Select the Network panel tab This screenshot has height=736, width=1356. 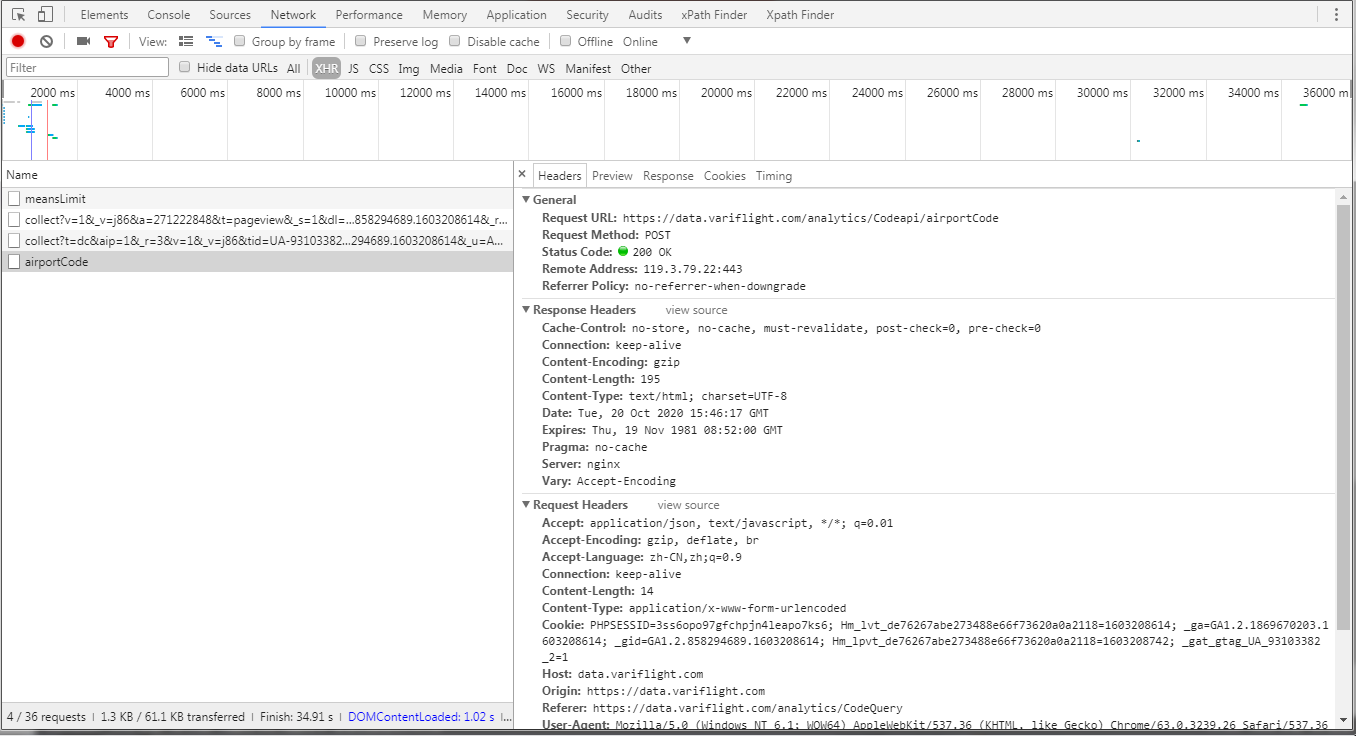point(293,15)
